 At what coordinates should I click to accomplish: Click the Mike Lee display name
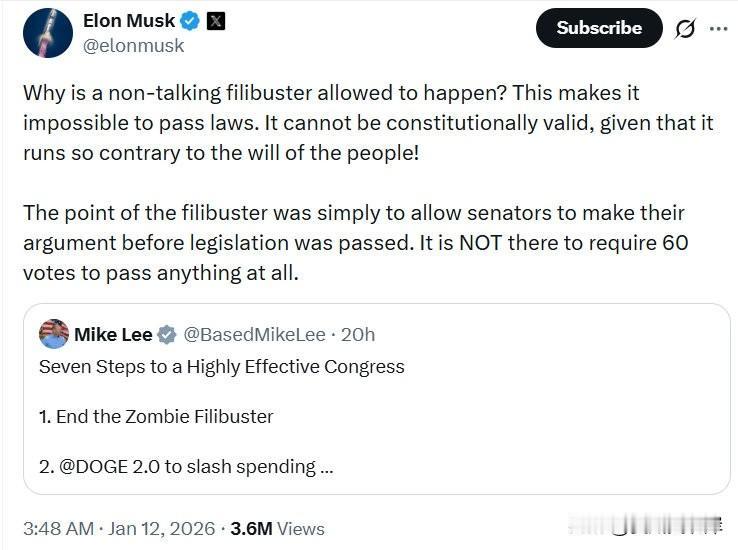click(x=113, y=335)
